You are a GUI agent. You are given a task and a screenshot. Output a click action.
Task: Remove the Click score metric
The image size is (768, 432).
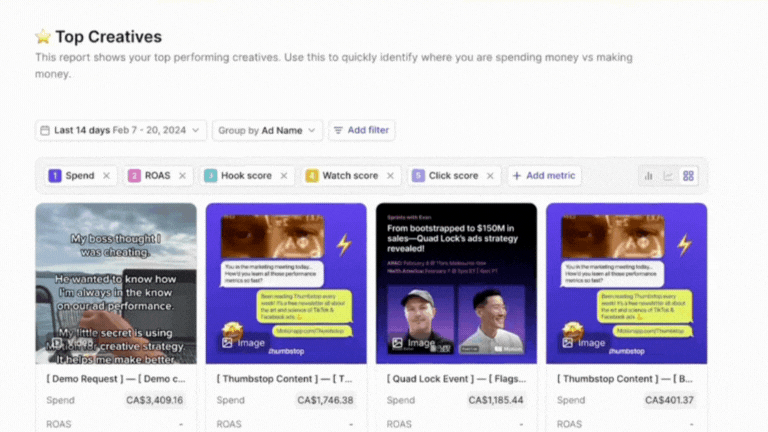[490, 176]
